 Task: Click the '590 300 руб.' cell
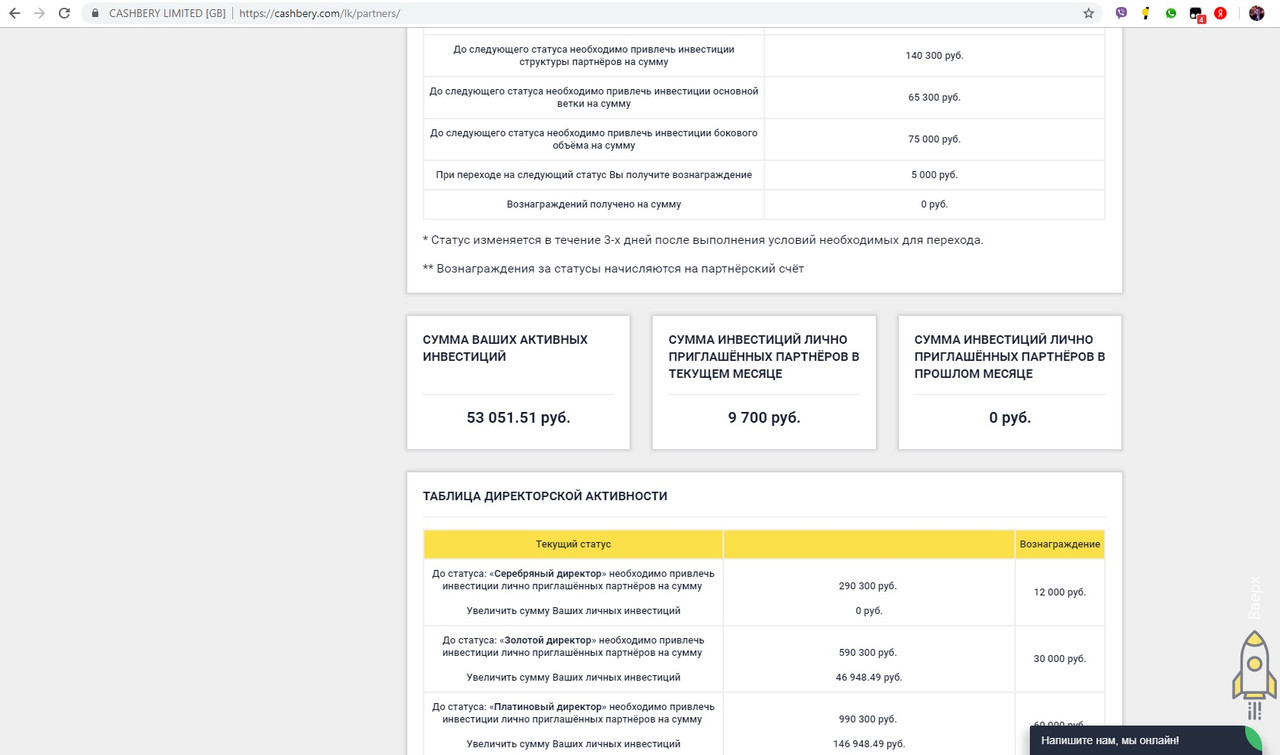(867, 652)
